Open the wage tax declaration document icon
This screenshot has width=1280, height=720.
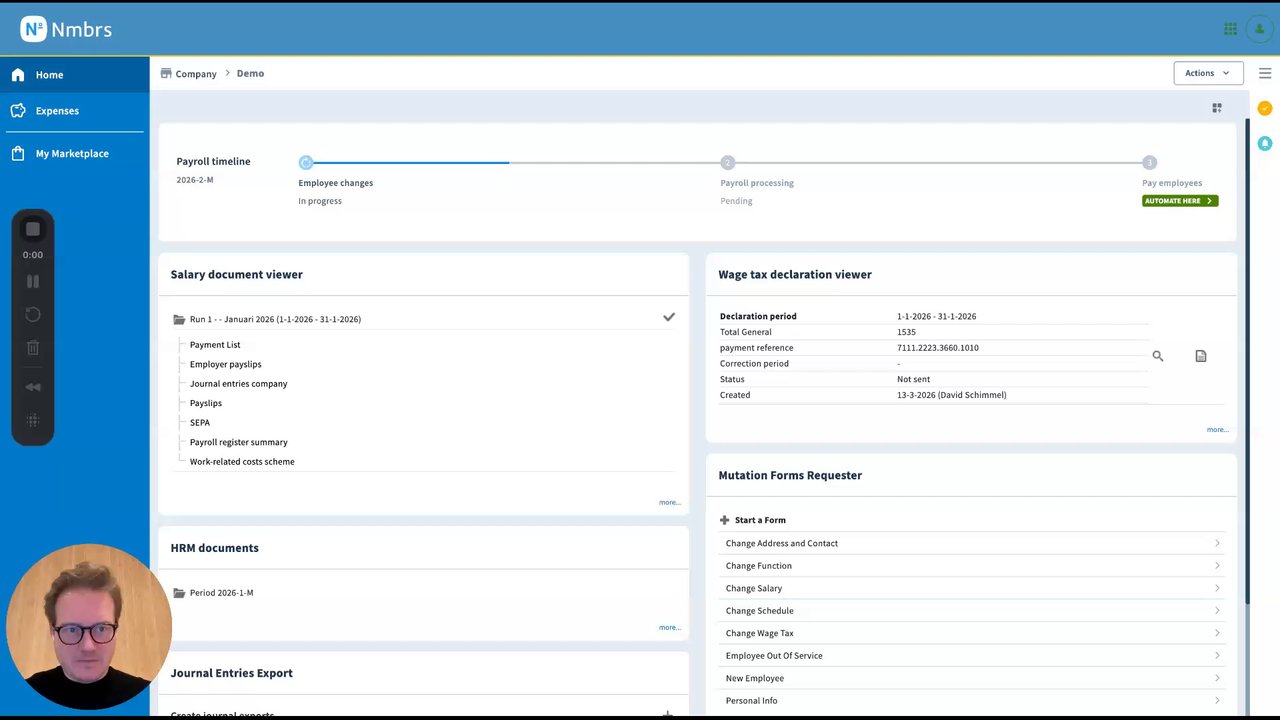coord(1201,356)
